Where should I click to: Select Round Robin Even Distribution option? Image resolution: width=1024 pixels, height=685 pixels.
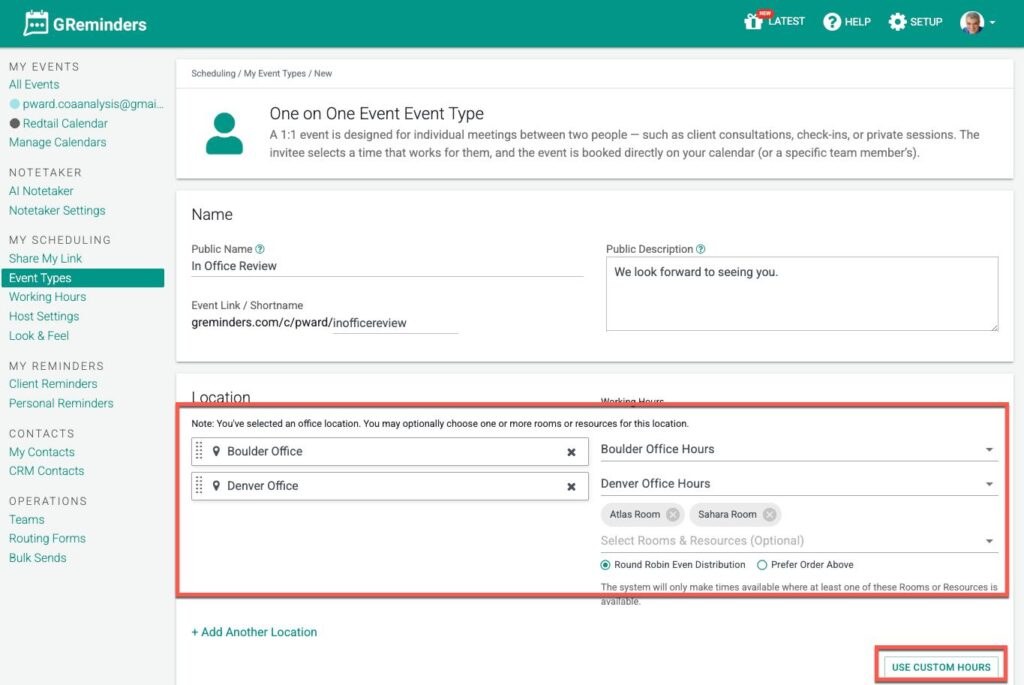(x=606, y=565)
